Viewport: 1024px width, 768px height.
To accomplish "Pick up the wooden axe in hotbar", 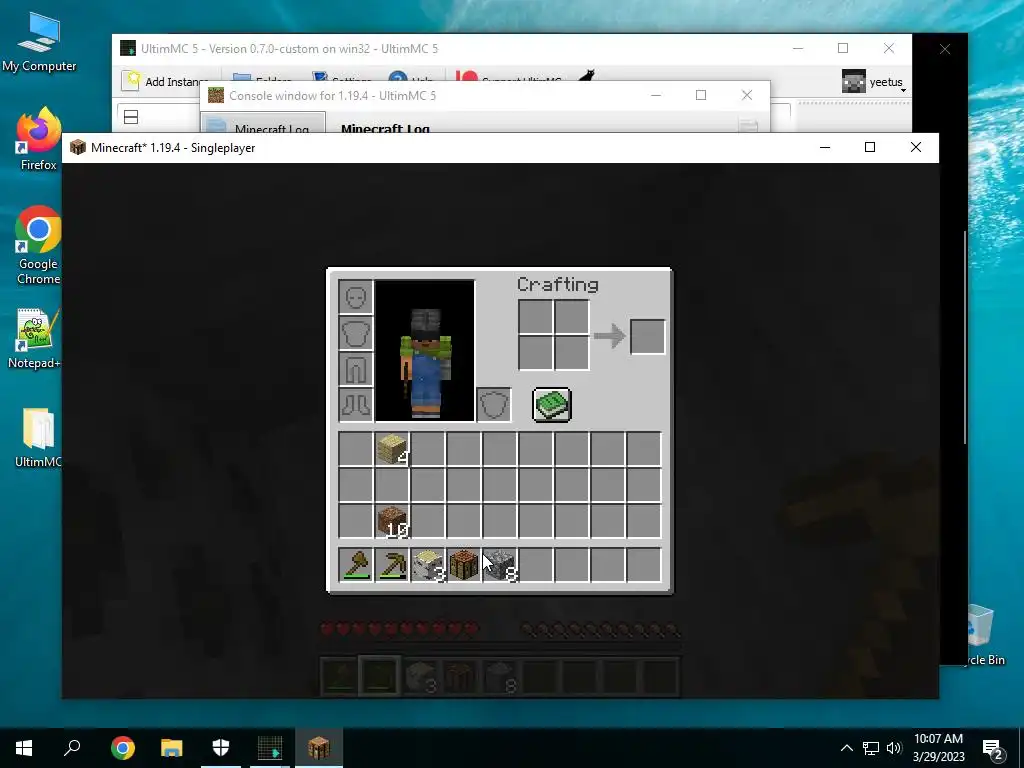I will click(356, 565).
